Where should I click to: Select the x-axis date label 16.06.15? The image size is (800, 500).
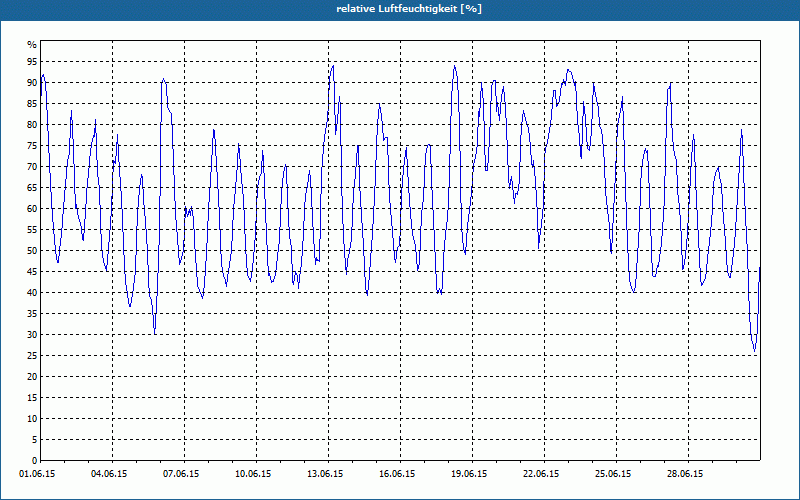click(x=397, y=474)
